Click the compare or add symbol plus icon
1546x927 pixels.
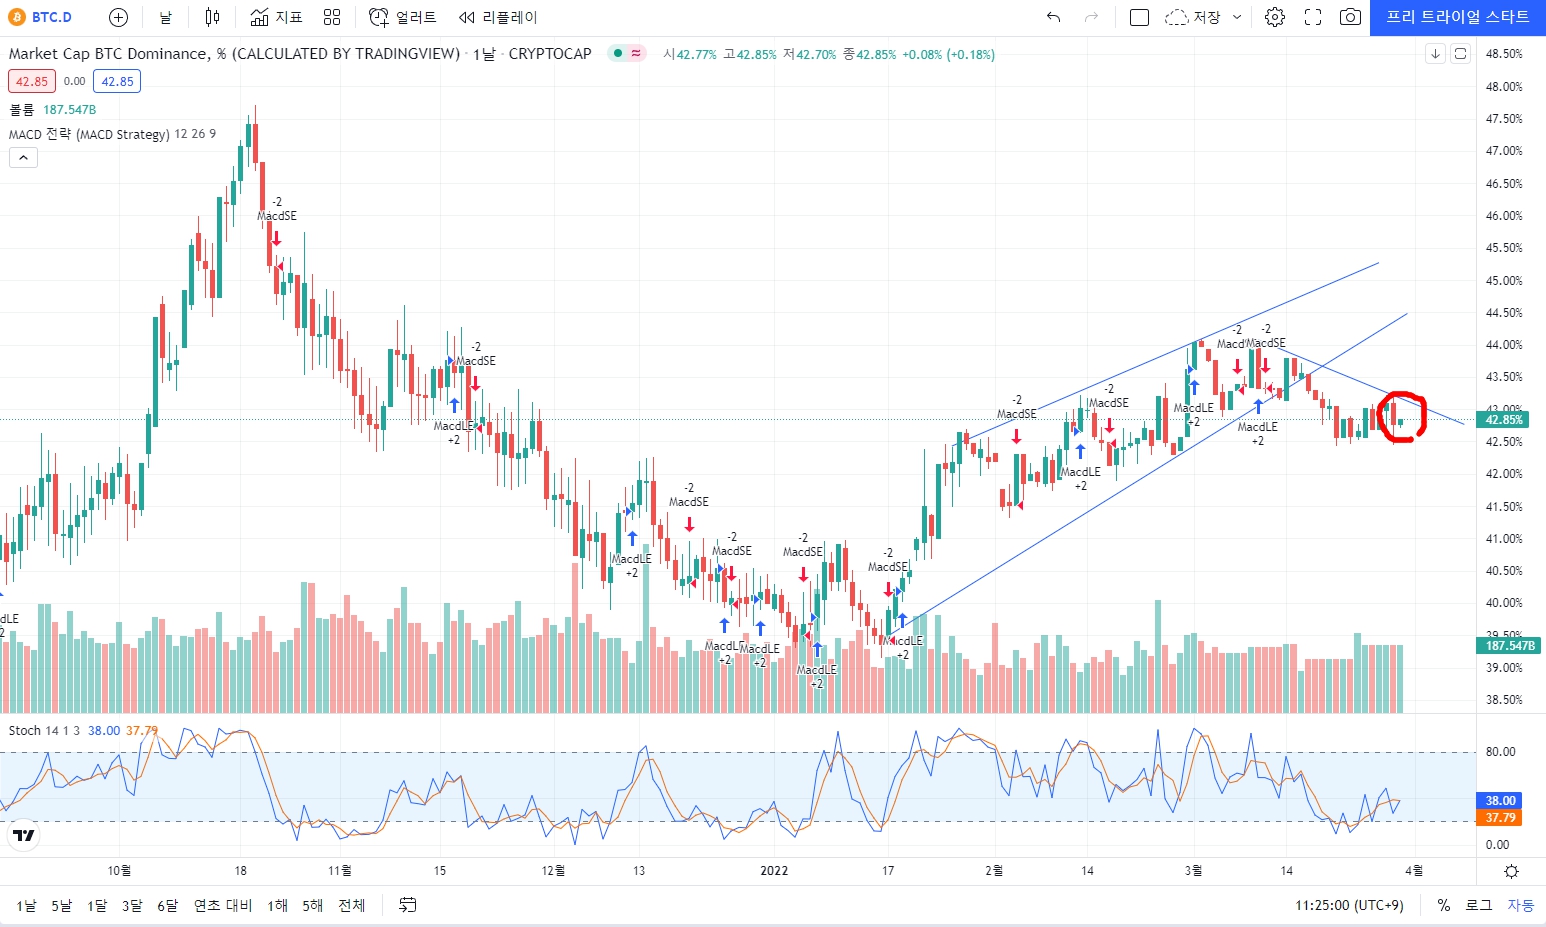(x=118, y=17)
